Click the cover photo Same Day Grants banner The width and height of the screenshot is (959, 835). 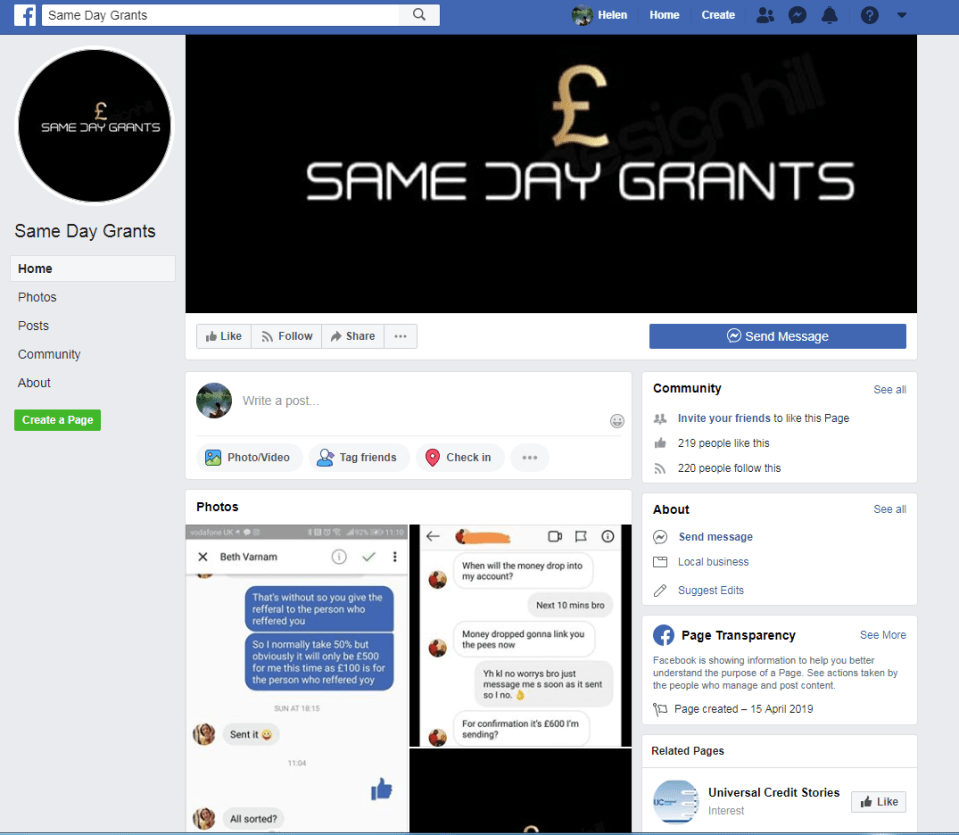(551, 174)
